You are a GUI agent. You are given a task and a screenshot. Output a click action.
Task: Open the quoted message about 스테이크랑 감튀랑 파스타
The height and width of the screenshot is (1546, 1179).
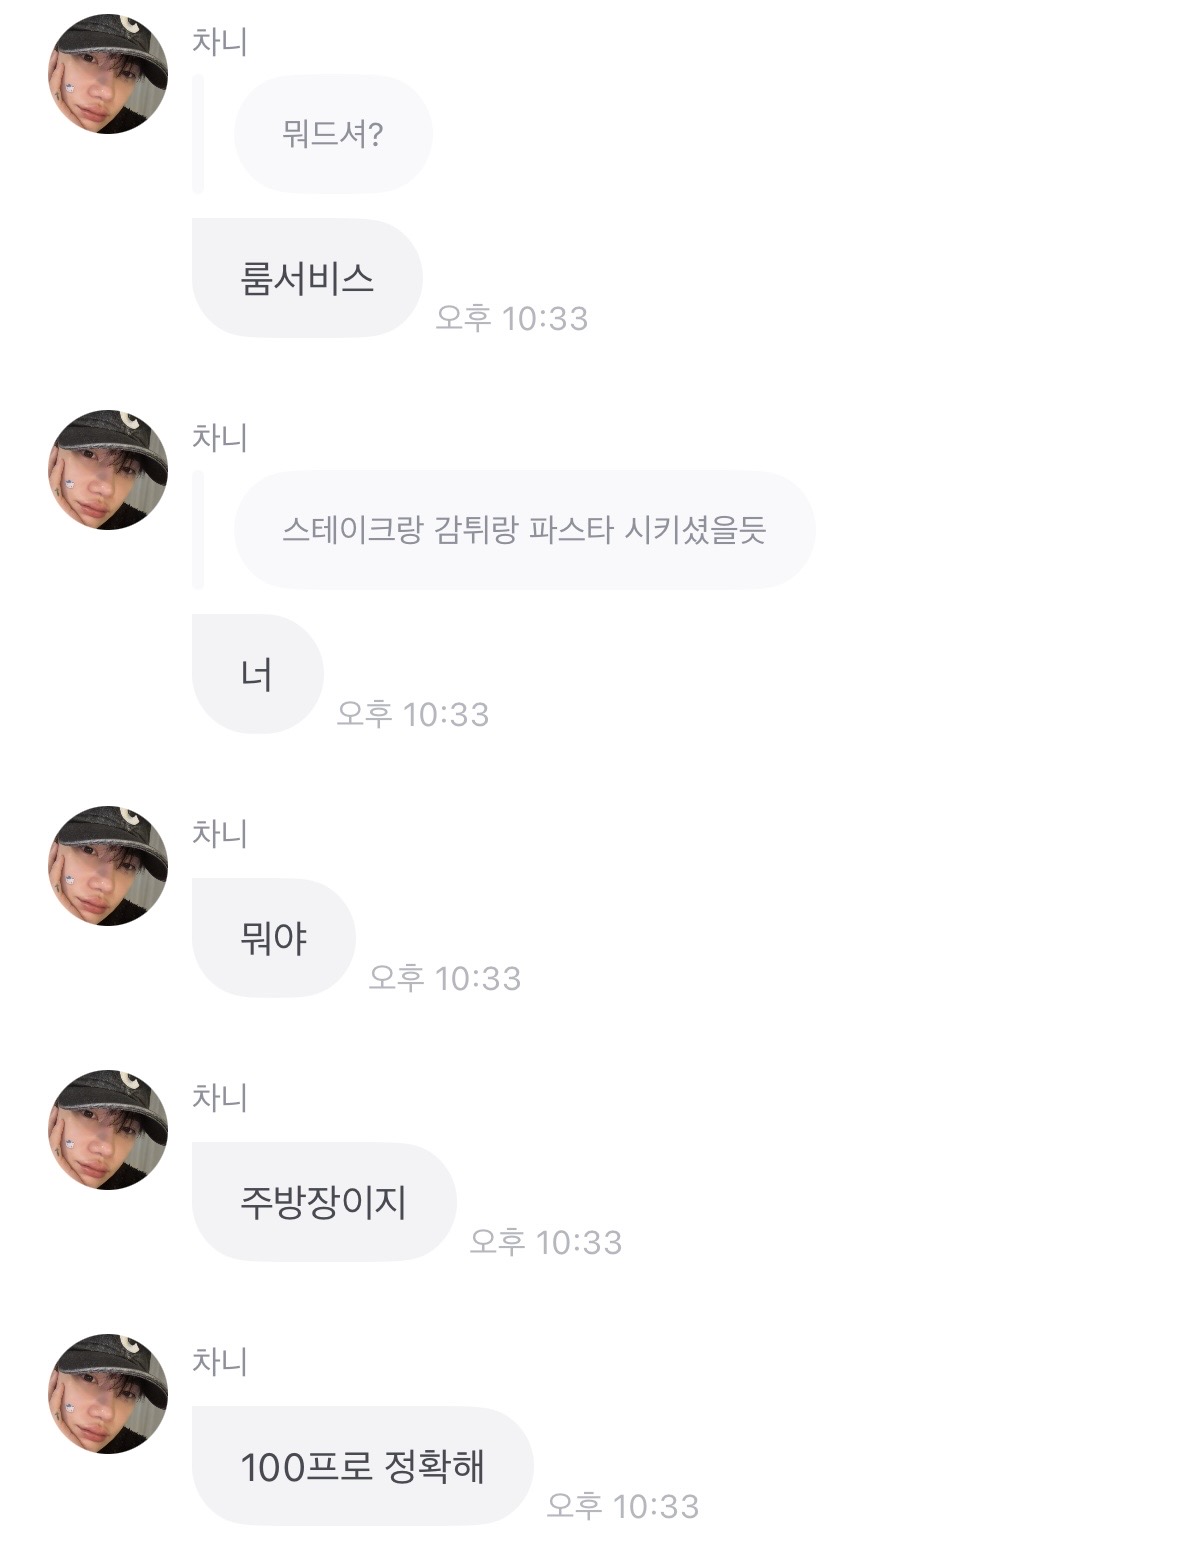(525, 530)
